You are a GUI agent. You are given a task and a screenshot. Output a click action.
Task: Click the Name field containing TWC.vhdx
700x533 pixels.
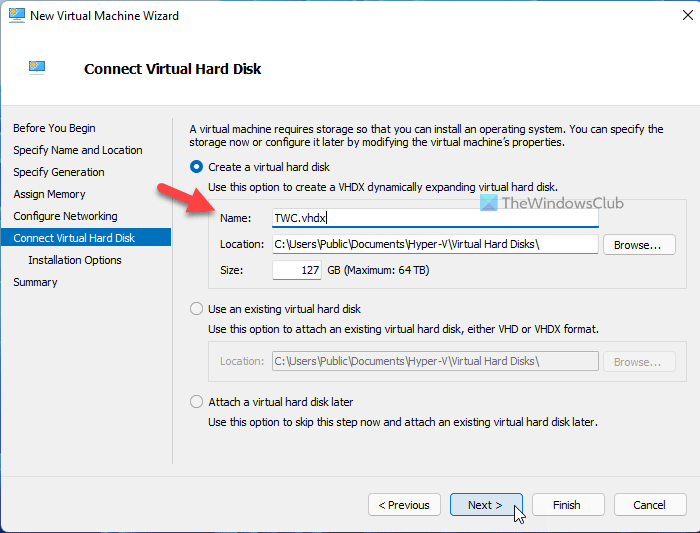click(x=434, y=218)
